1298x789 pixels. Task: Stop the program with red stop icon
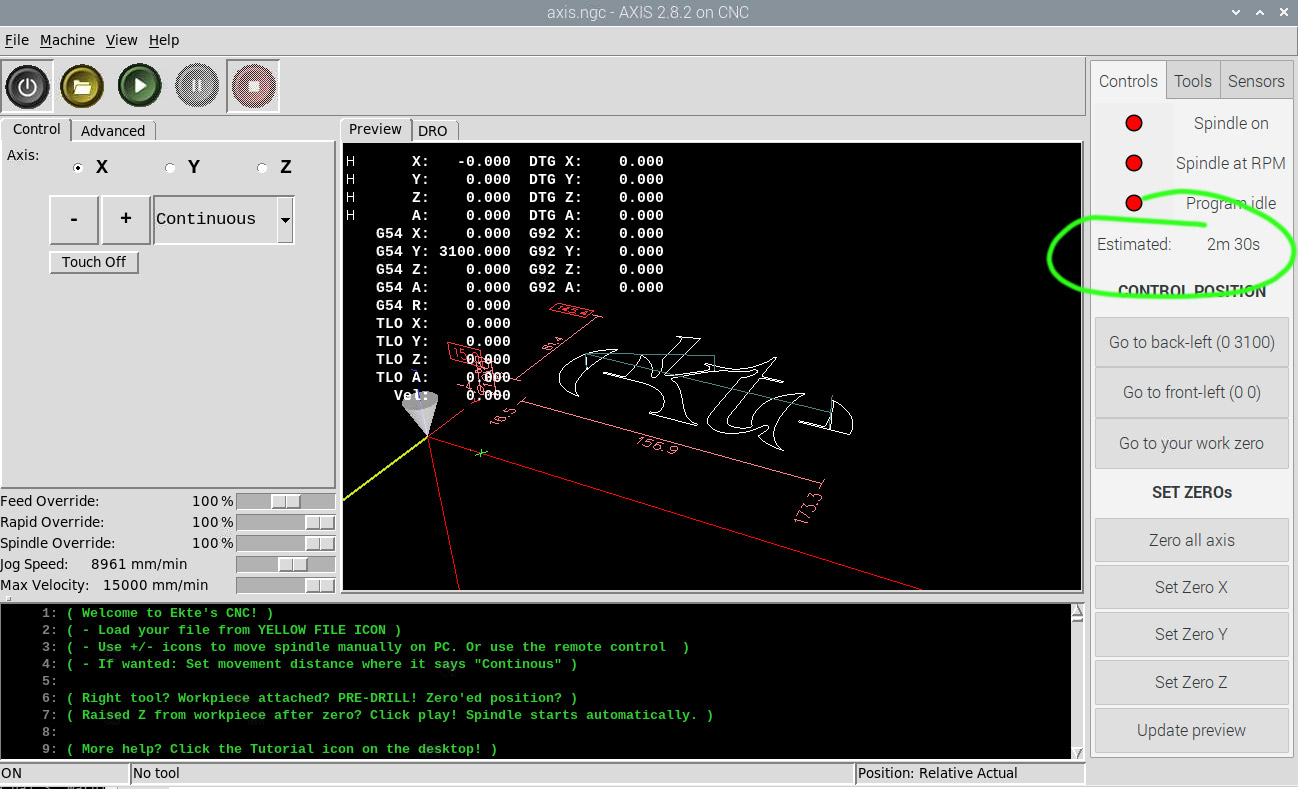tap(253, 86)
